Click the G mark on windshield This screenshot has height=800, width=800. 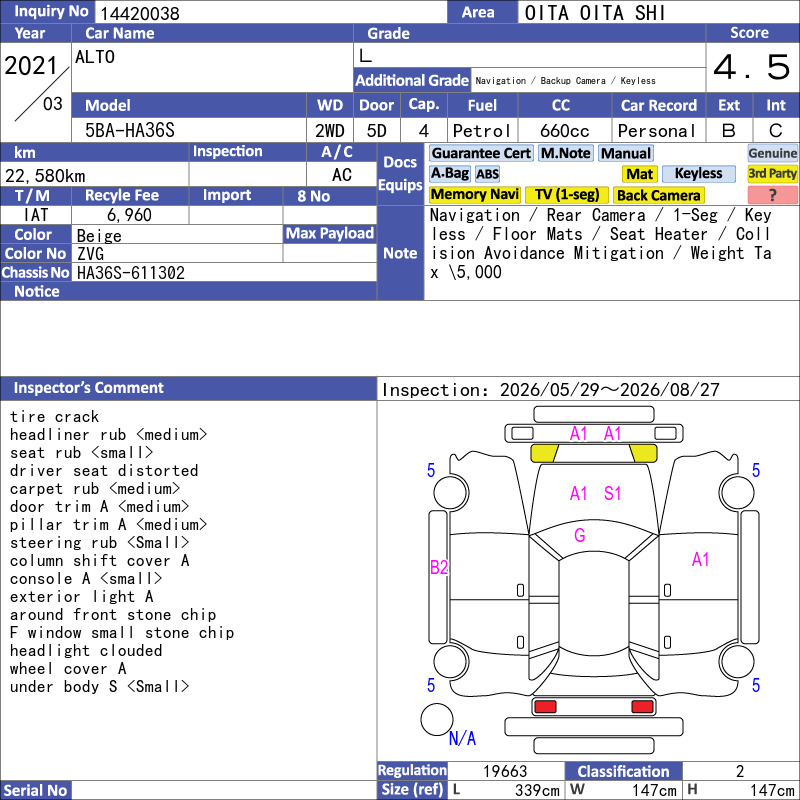580,535
